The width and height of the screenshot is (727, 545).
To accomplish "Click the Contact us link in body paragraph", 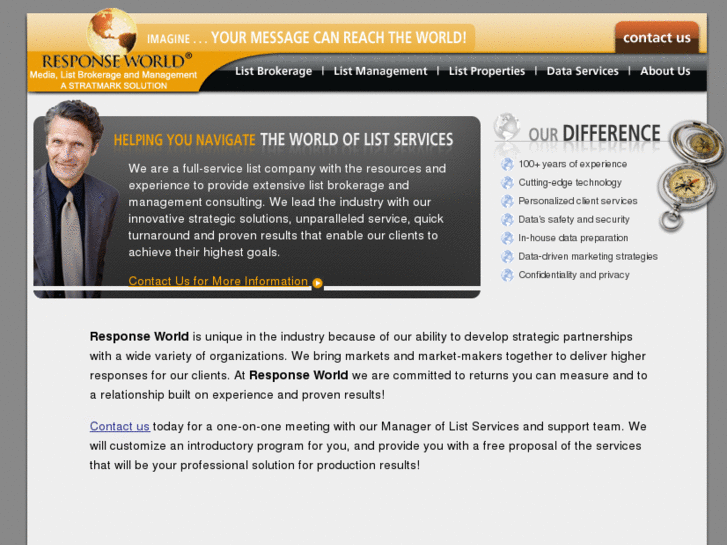I will tap(120, 426).
